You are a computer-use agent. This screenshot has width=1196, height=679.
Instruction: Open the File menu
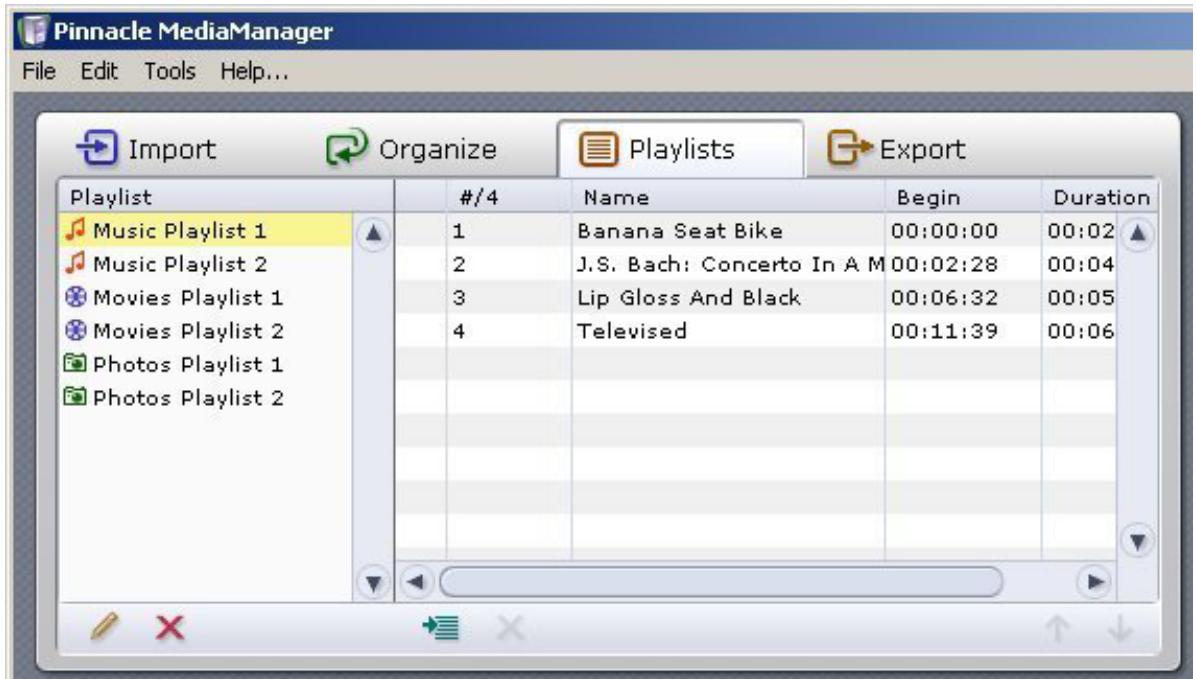[39, 72]
